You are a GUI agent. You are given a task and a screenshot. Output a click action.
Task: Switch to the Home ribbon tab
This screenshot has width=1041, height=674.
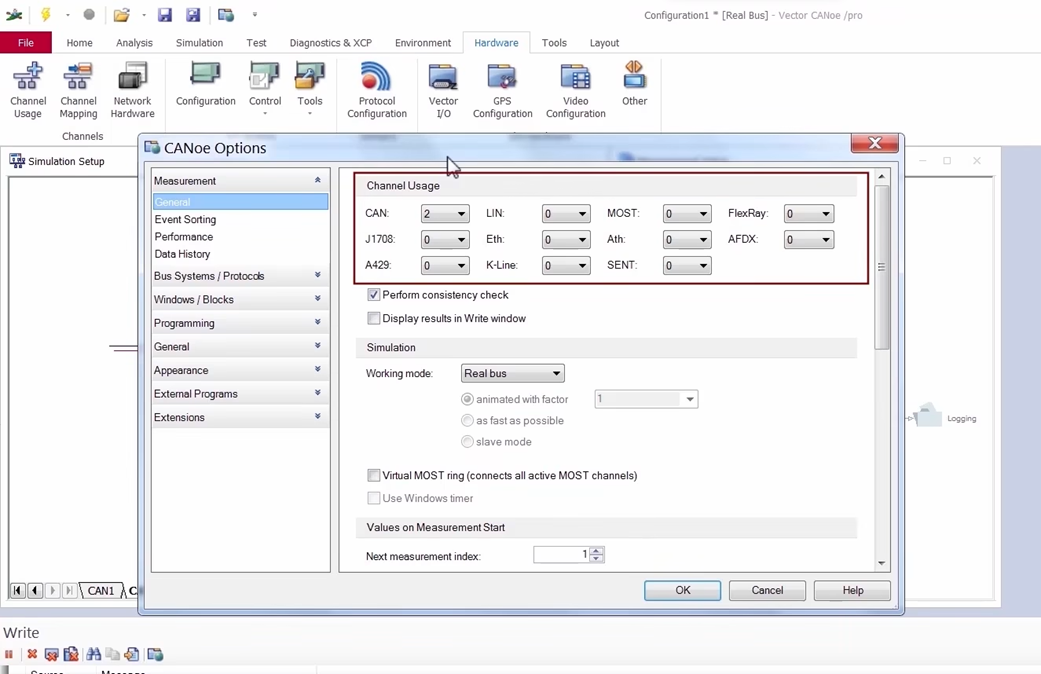(80, 42)
